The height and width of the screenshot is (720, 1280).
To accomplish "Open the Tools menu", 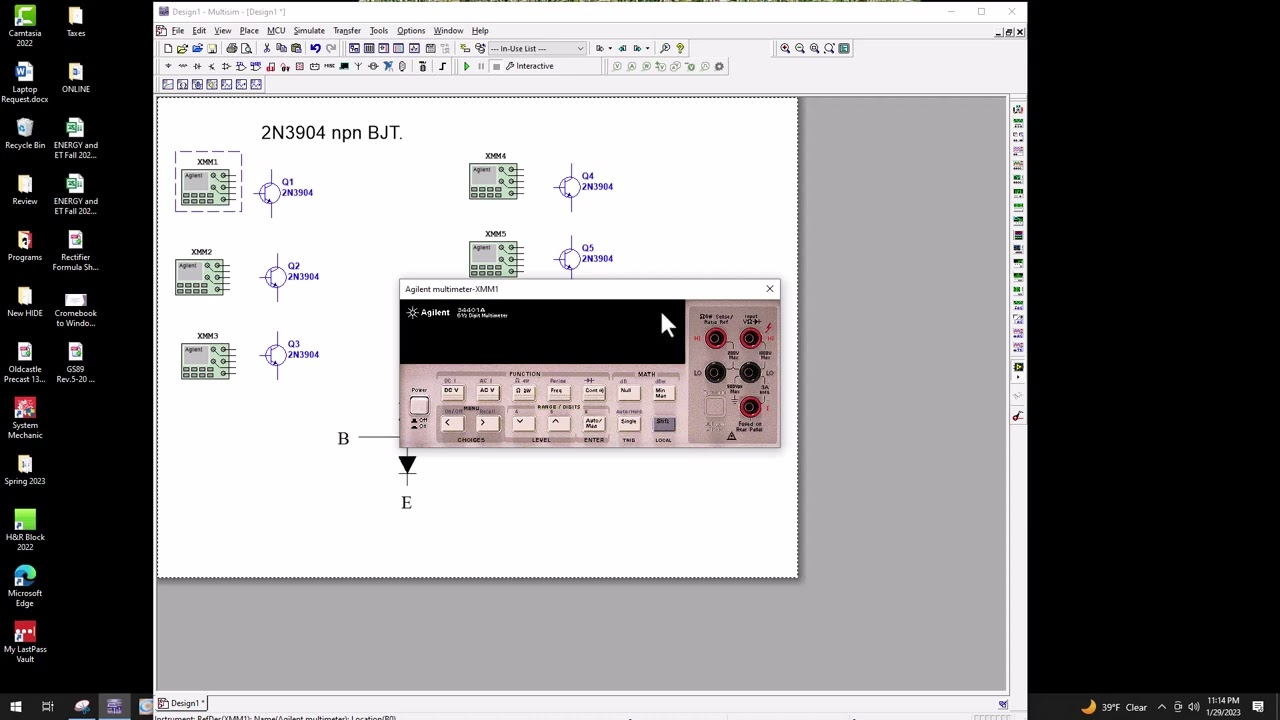I will pos(379,30).
